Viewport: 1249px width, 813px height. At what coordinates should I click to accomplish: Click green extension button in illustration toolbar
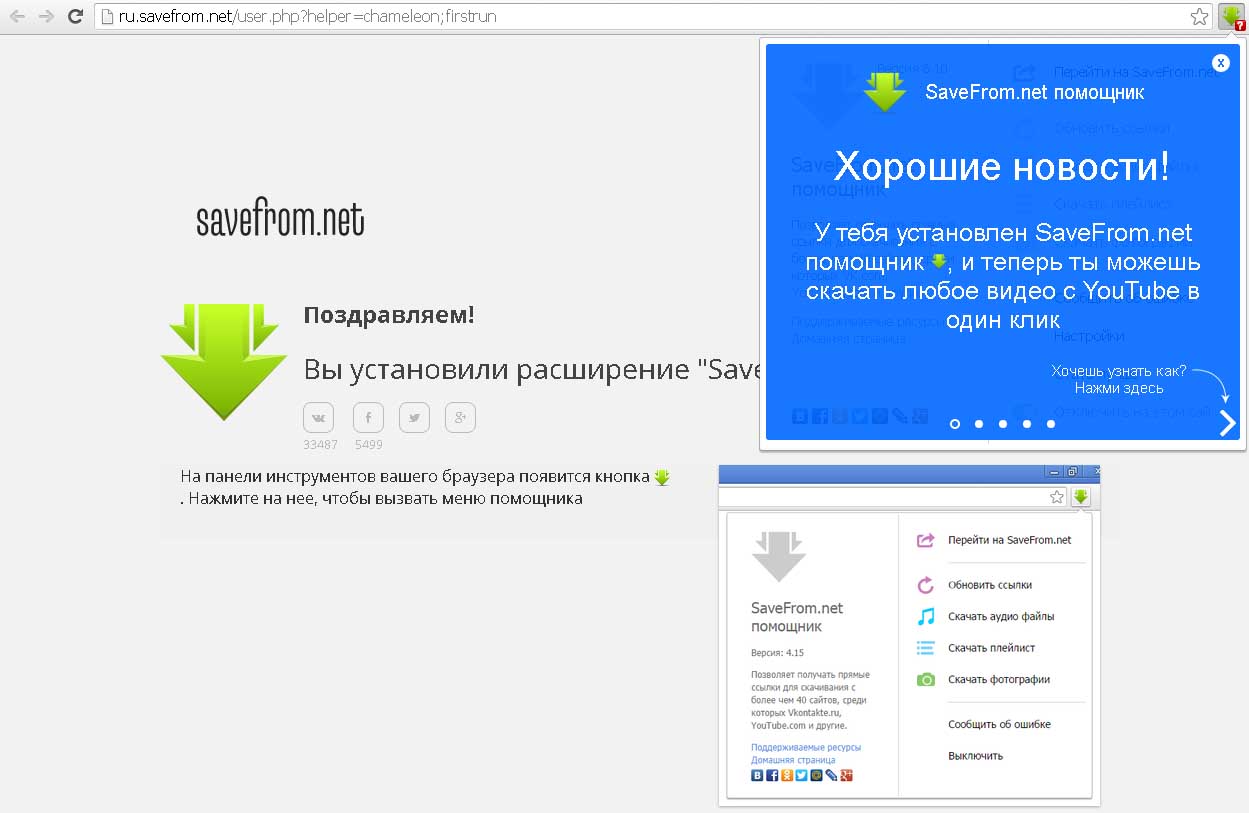(1080, 497)
